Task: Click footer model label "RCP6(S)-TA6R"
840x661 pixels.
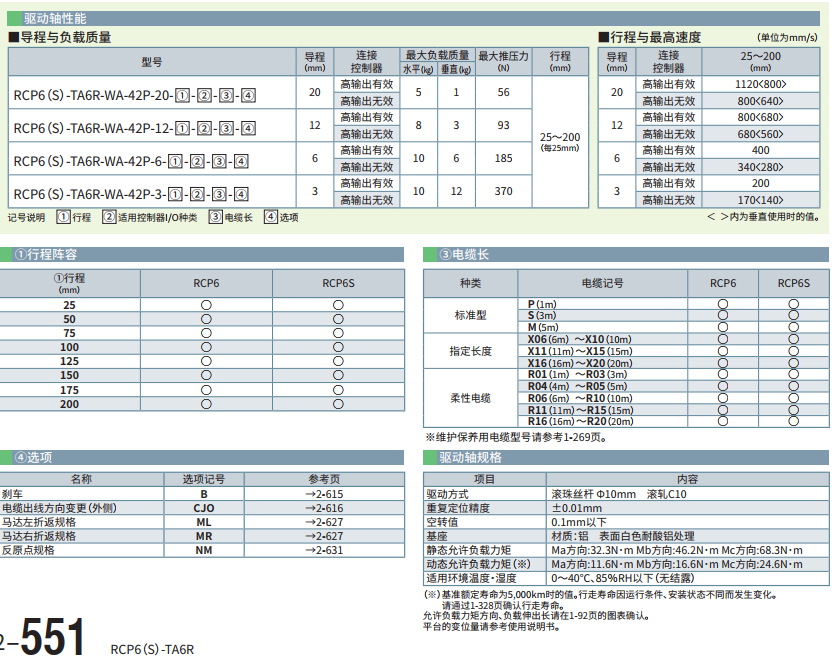Action: point(152,649)
